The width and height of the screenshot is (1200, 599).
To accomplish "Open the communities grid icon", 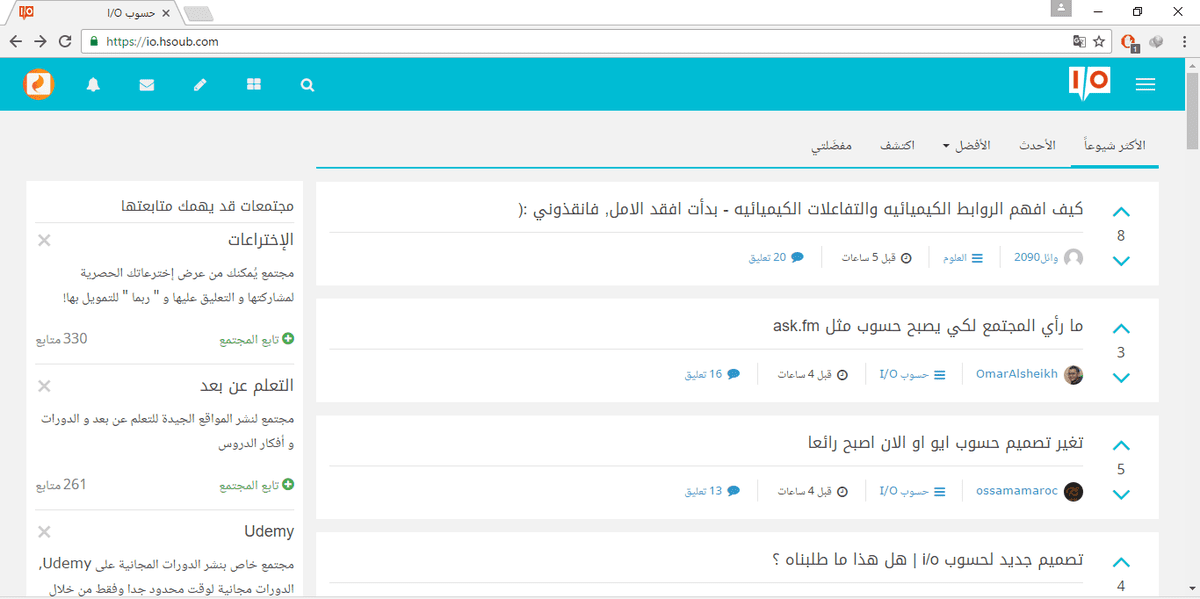I will pos(254,85).
